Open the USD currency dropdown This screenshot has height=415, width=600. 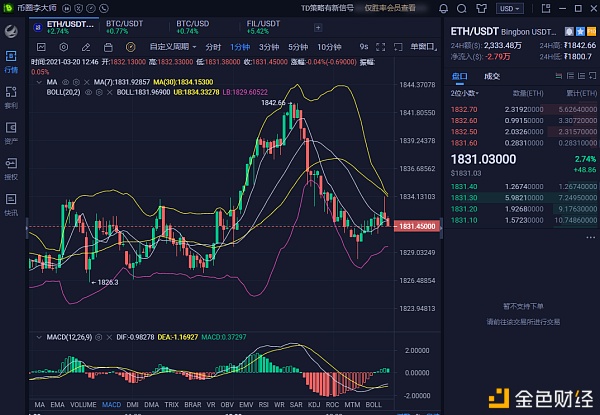[x=510, y=8]
